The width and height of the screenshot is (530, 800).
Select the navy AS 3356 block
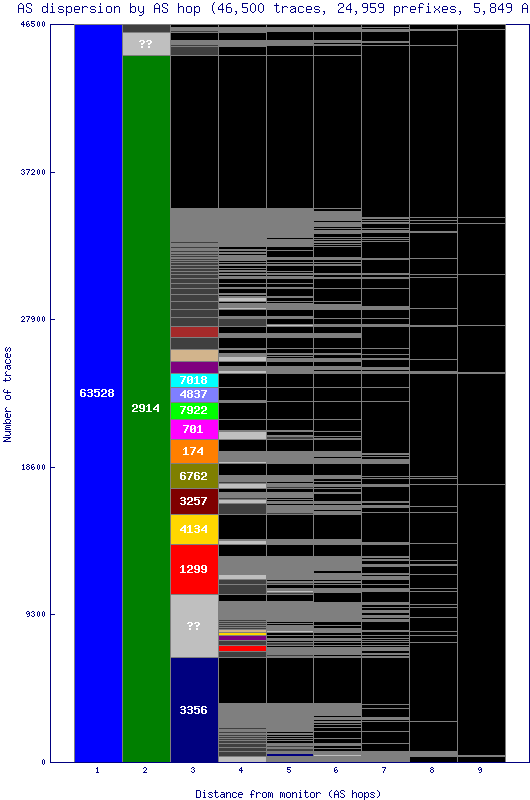[194, 710]
